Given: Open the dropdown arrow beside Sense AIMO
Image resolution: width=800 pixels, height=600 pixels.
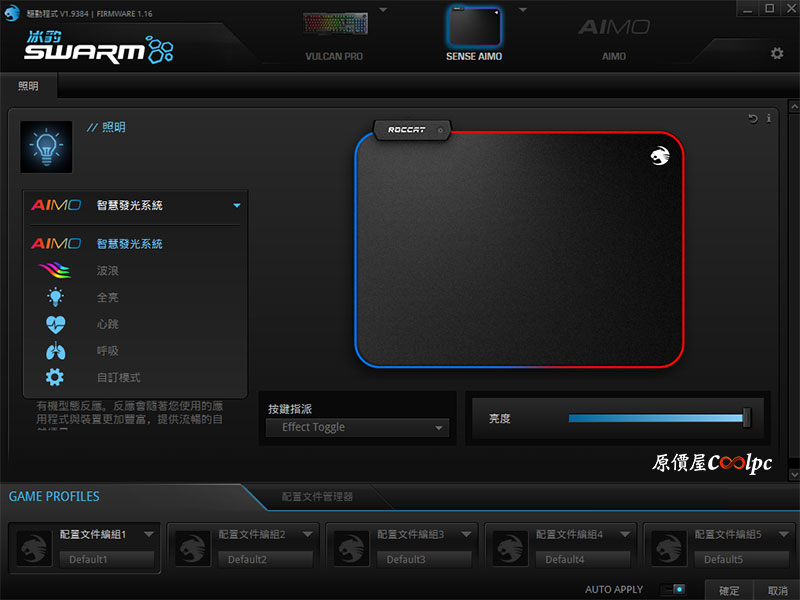Looking at the screenshot, I should point(523,10).
